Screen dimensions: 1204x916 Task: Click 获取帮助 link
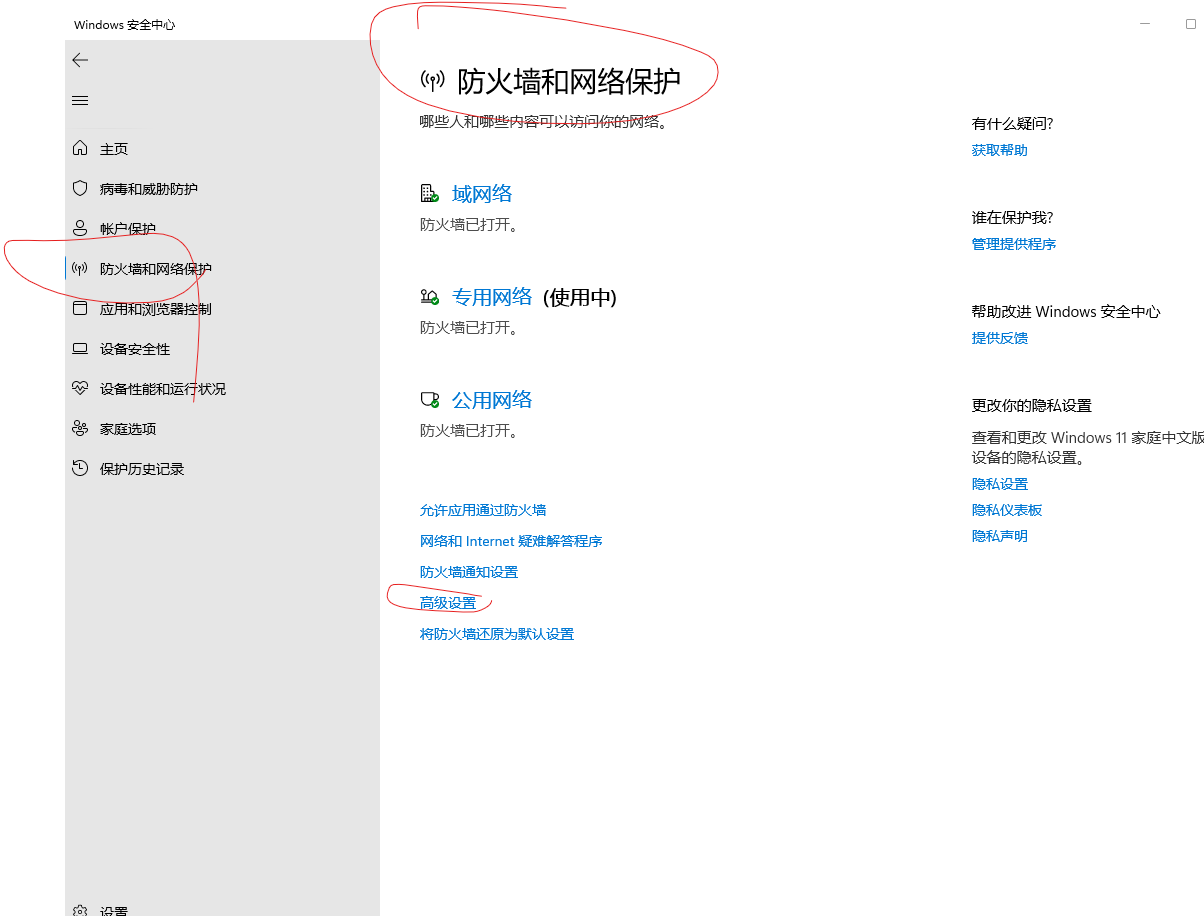click(x=1000, y=150)
